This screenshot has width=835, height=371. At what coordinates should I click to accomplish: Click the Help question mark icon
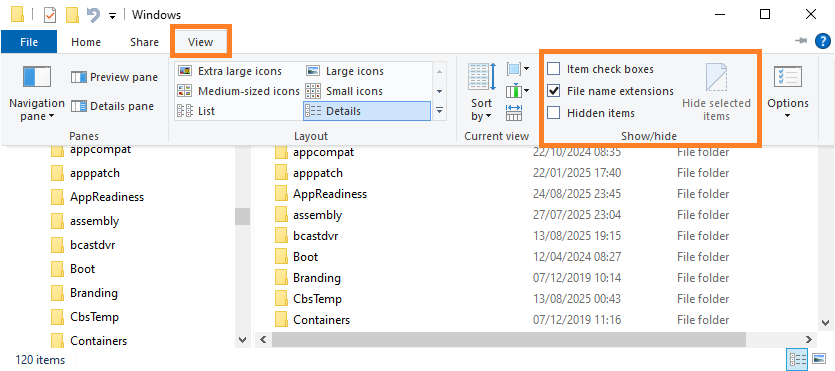(x=823, y=41)
